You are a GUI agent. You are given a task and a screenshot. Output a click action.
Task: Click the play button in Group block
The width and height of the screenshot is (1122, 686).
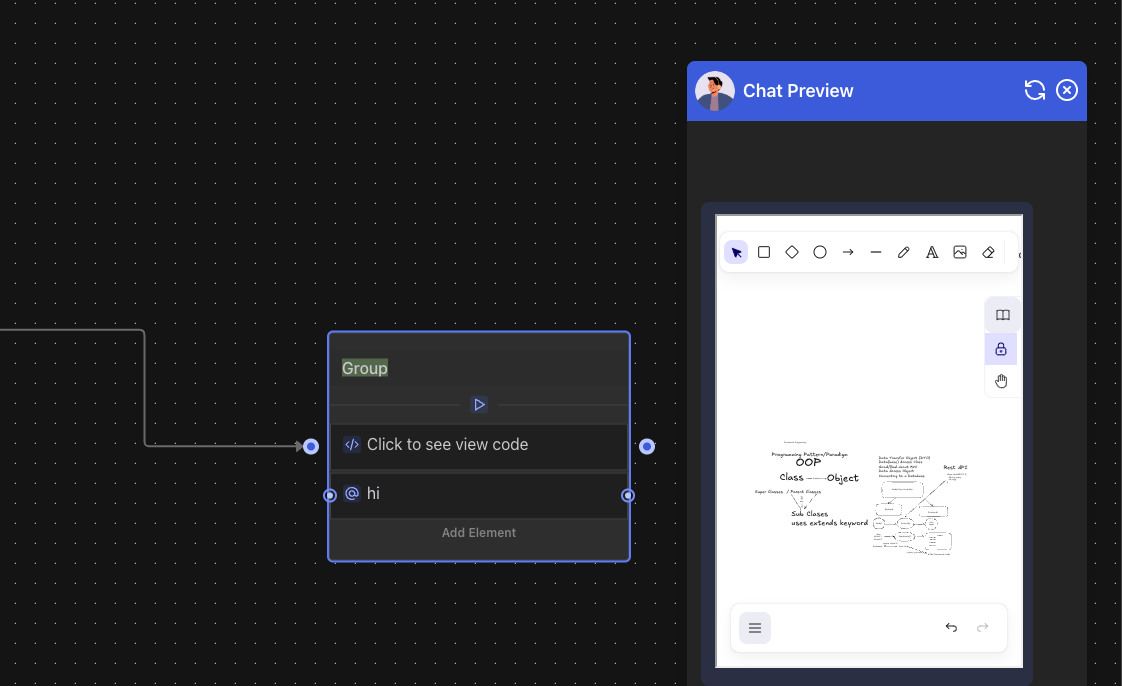coord(479,405)
